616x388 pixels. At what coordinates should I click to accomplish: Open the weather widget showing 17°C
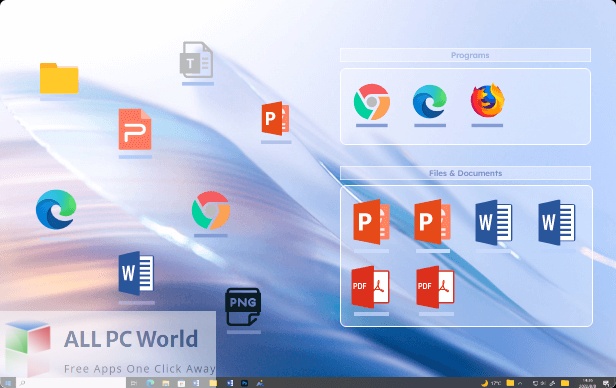(x=491, y=383)
